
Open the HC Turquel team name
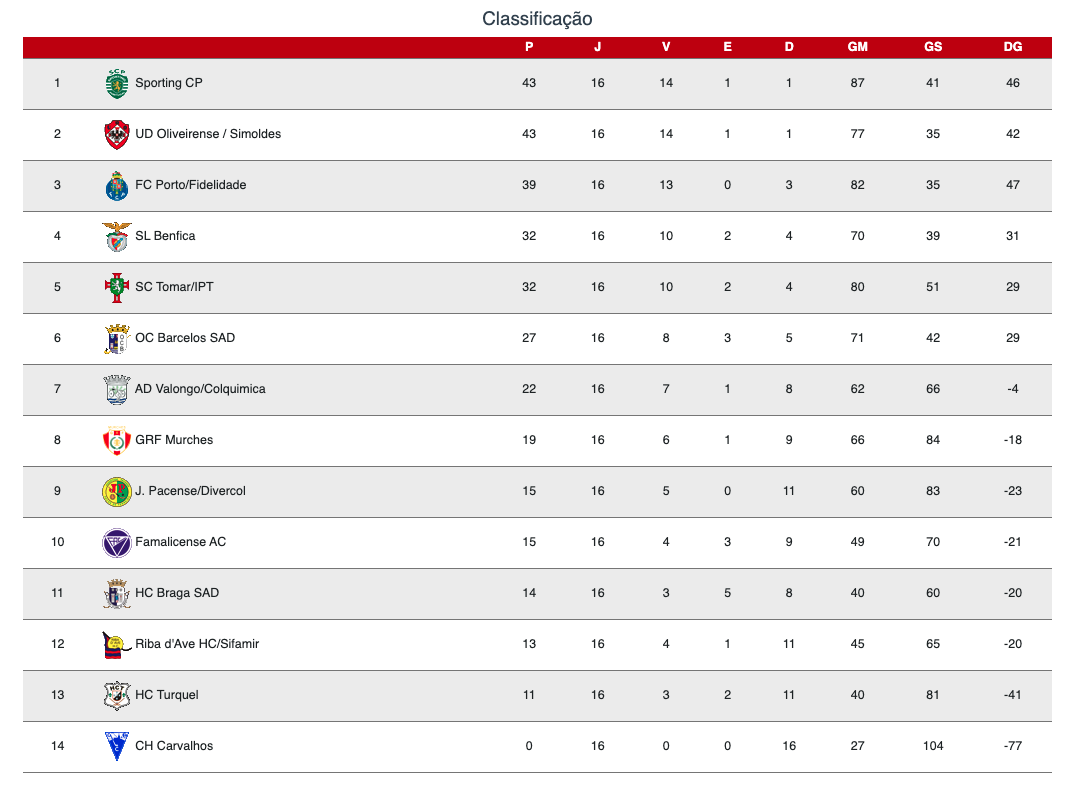[x=167, y=695]
